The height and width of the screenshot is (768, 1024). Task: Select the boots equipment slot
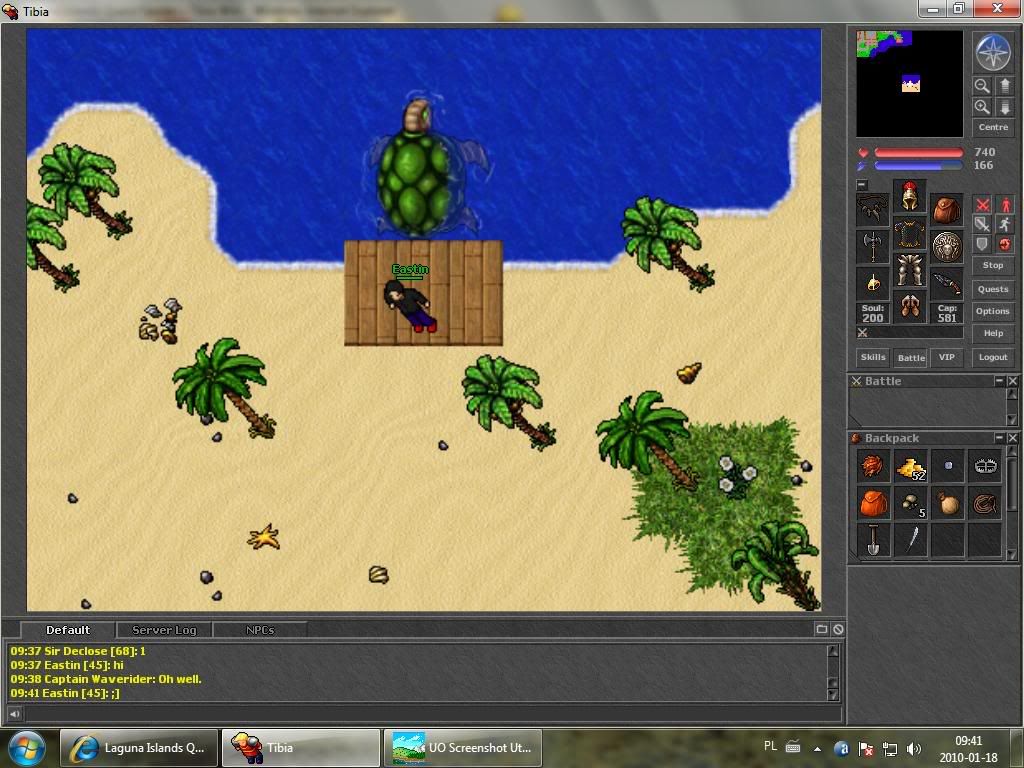(x=909, y=307)
